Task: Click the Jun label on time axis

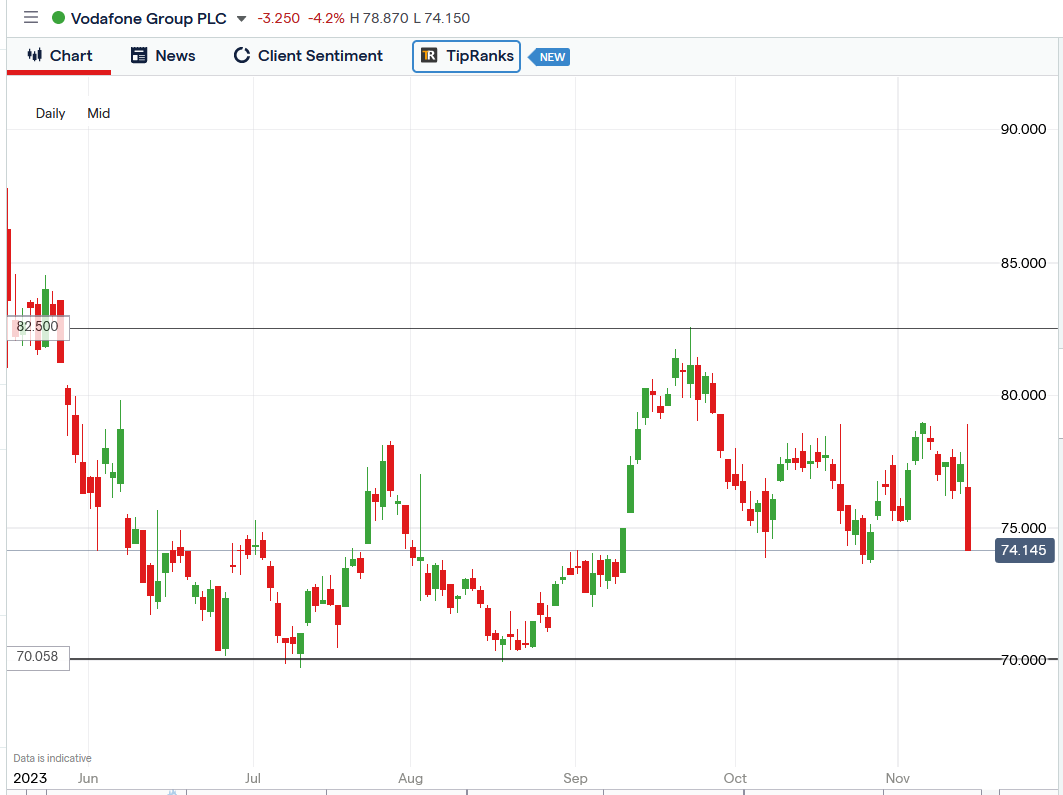Action: pyautogui.click(x=87, y=778)
